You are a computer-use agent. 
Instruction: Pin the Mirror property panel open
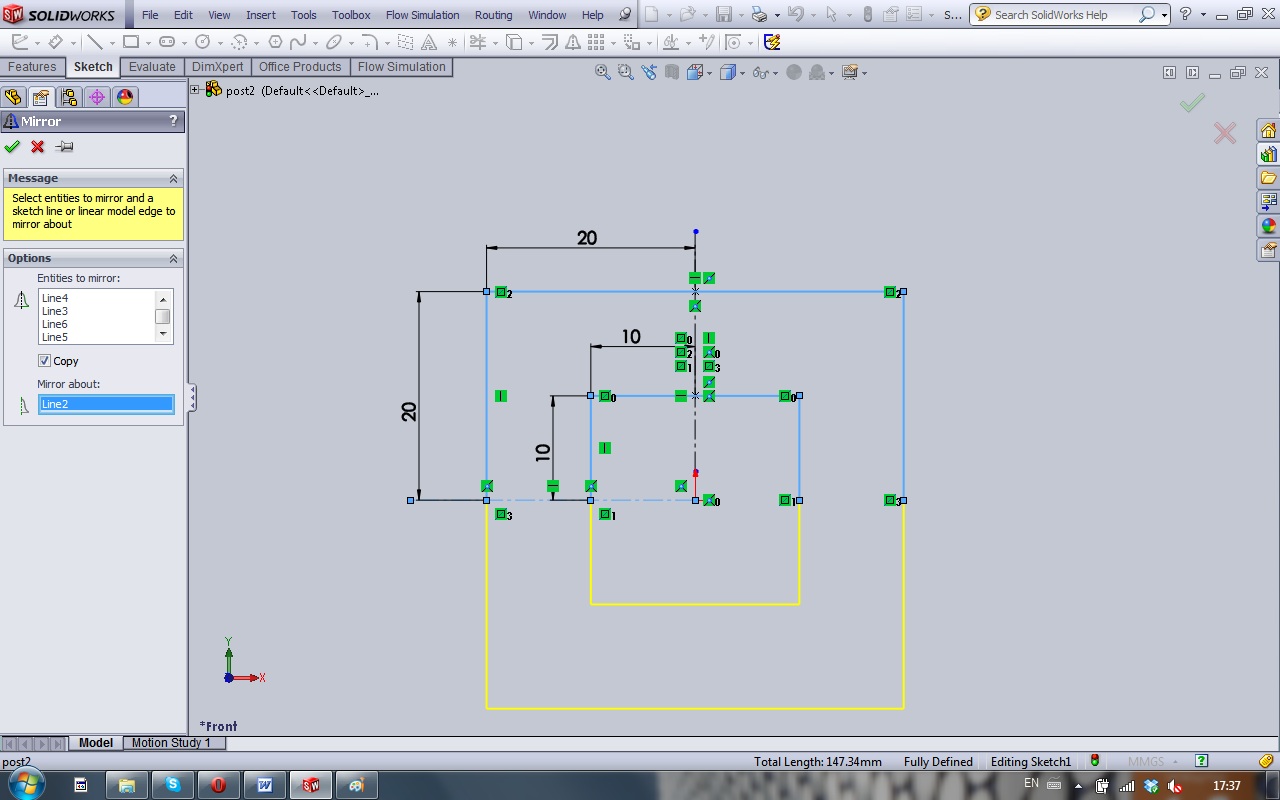[x=65, y=147]
